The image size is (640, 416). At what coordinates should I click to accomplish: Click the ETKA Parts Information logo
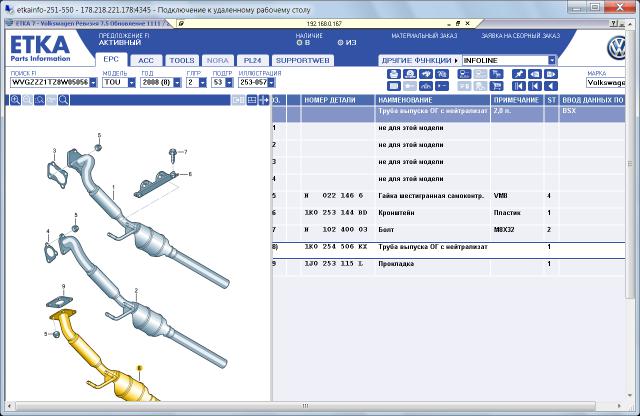click(x=40, y=48)
